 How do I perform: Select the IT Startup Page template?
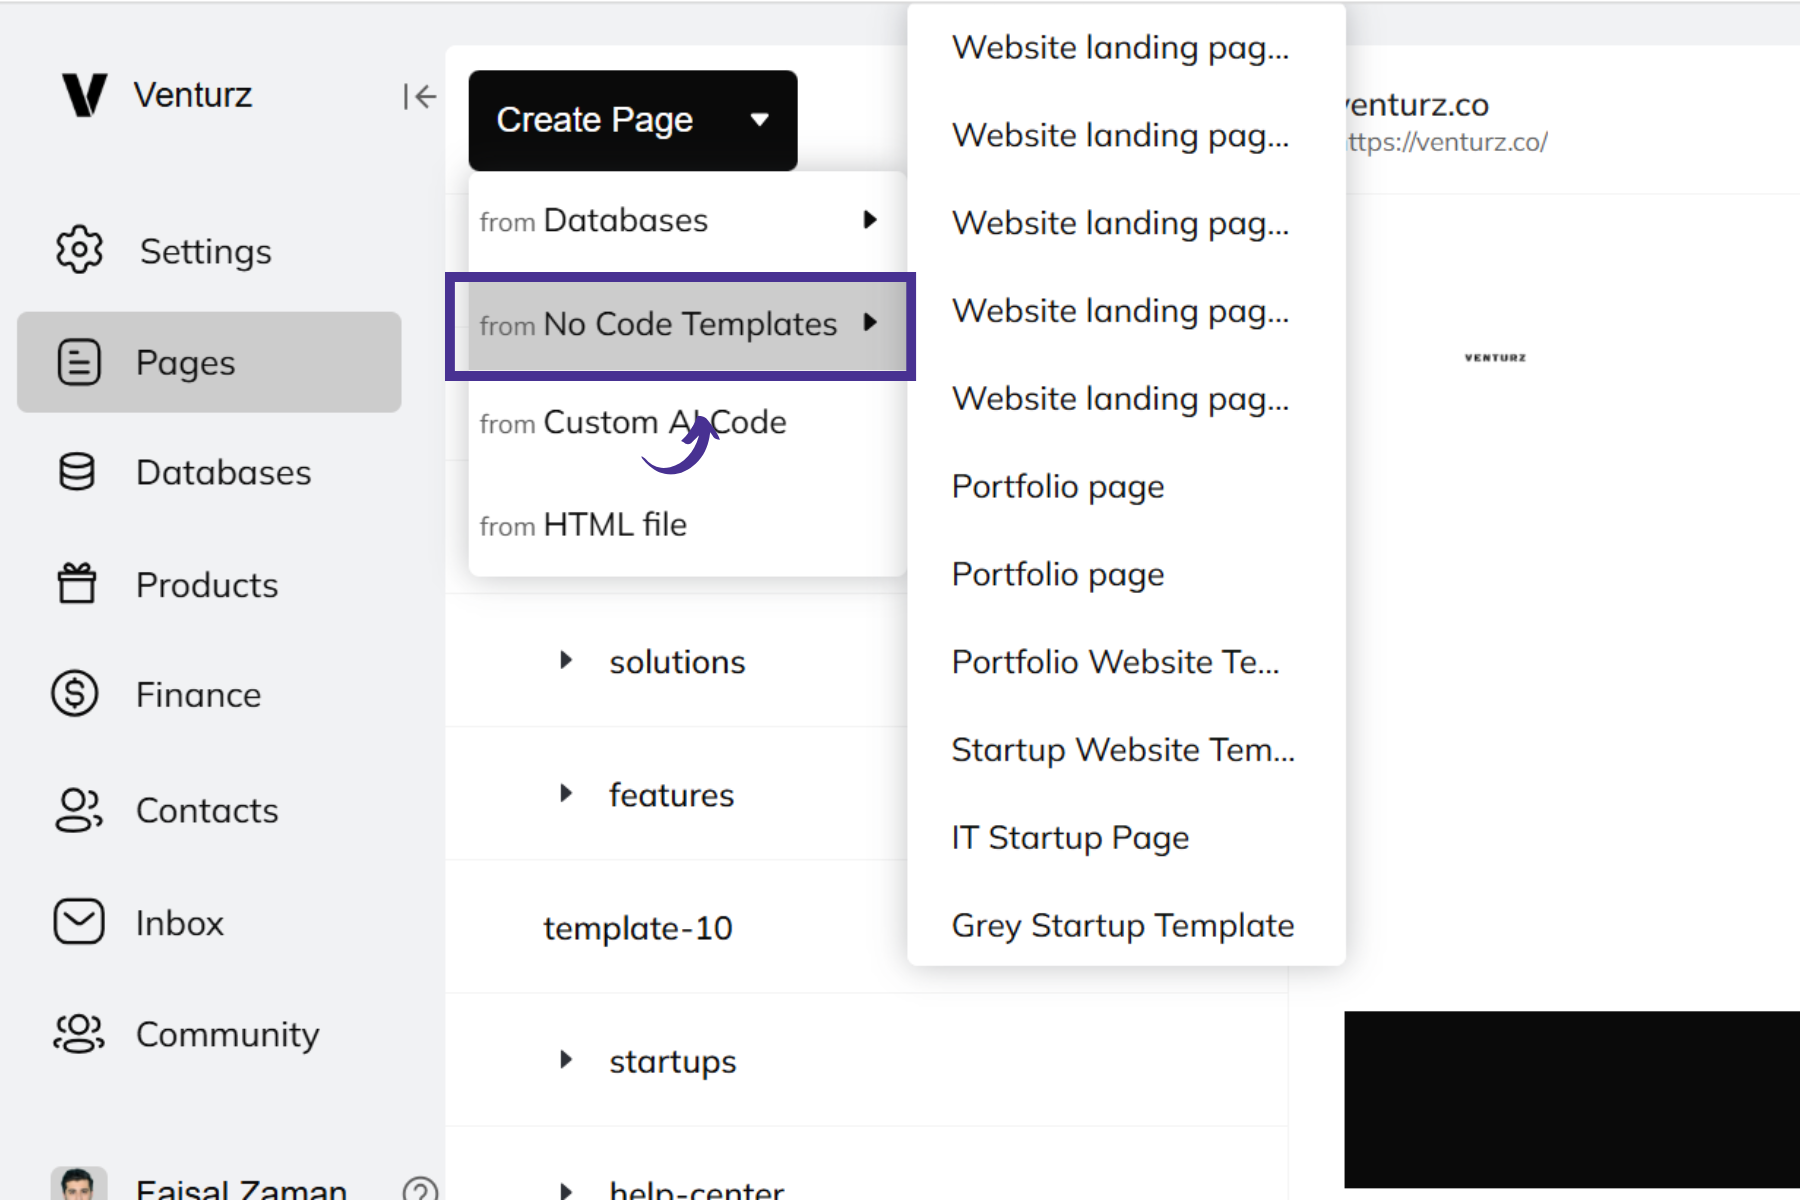tap(1126, 838)
